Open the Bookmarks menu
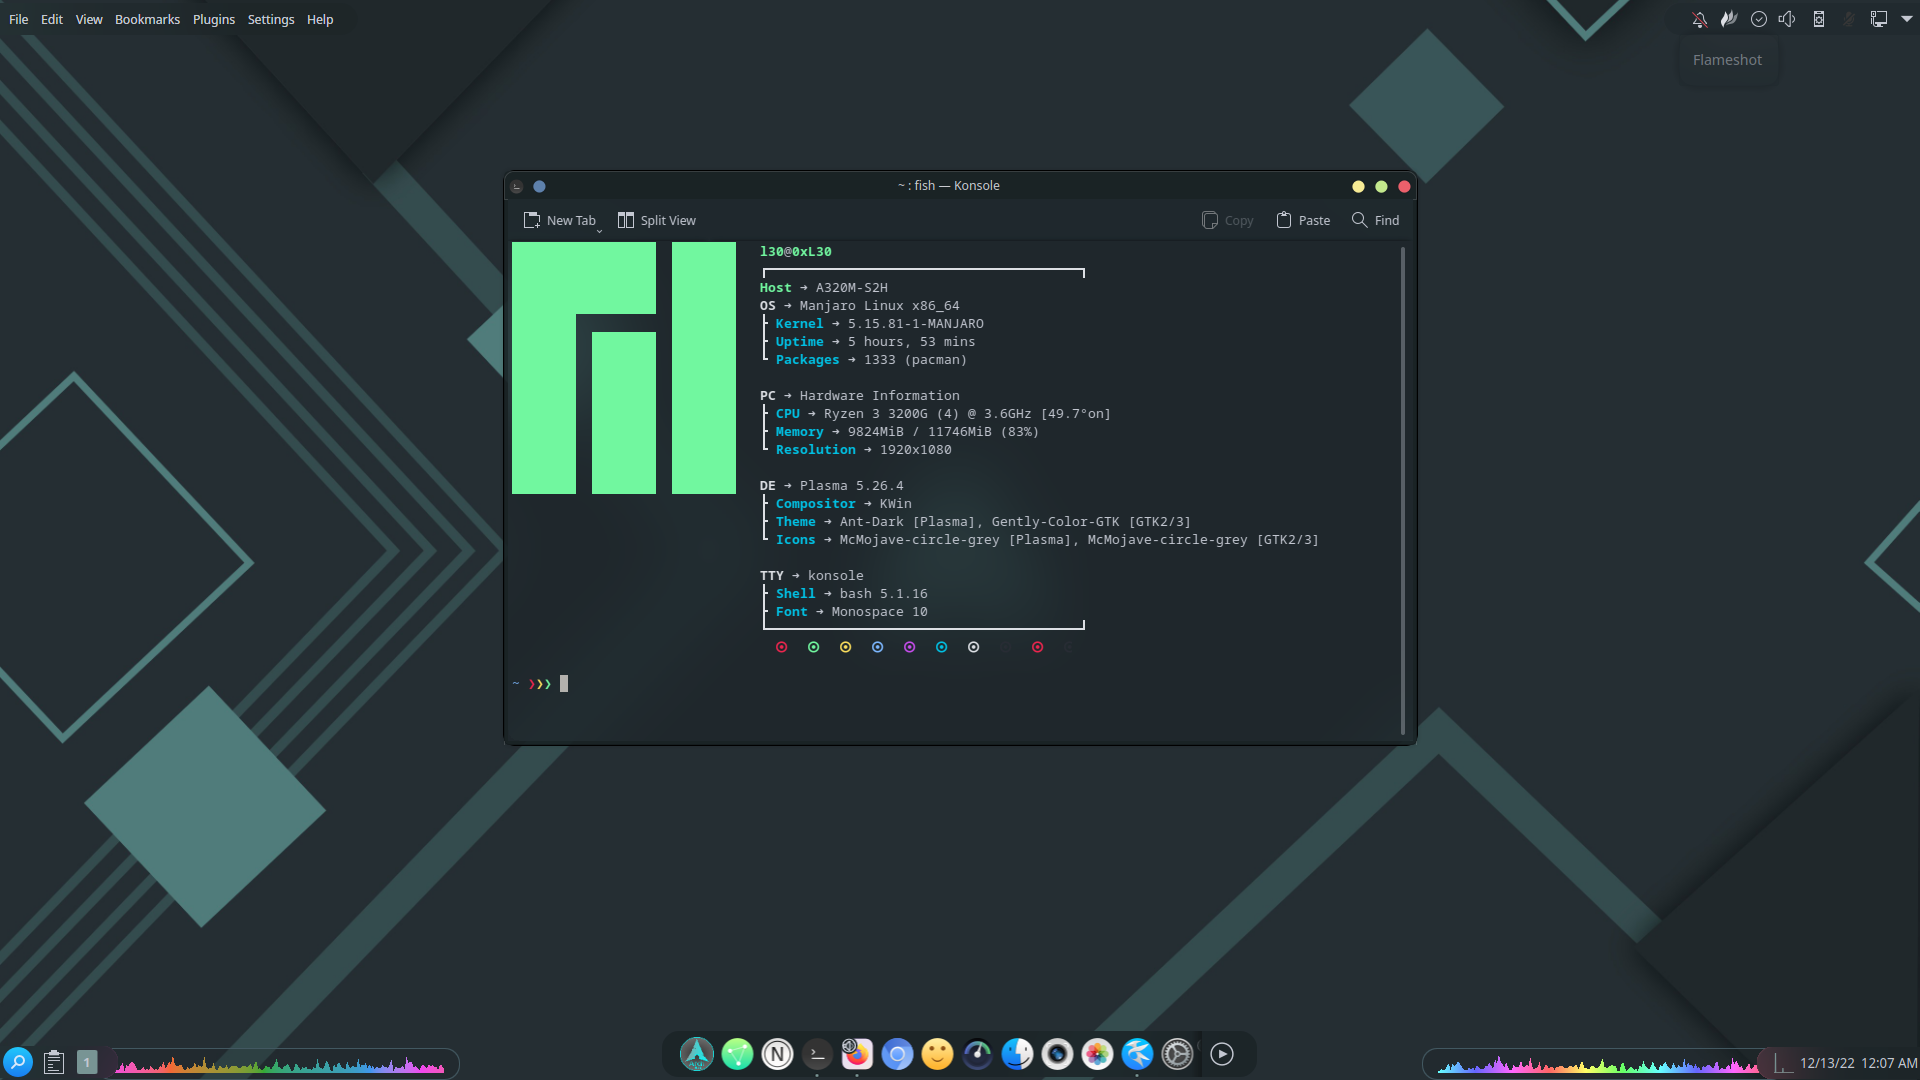The width and height of the screenshot is (1920, 1080). [x=147, y=19]
